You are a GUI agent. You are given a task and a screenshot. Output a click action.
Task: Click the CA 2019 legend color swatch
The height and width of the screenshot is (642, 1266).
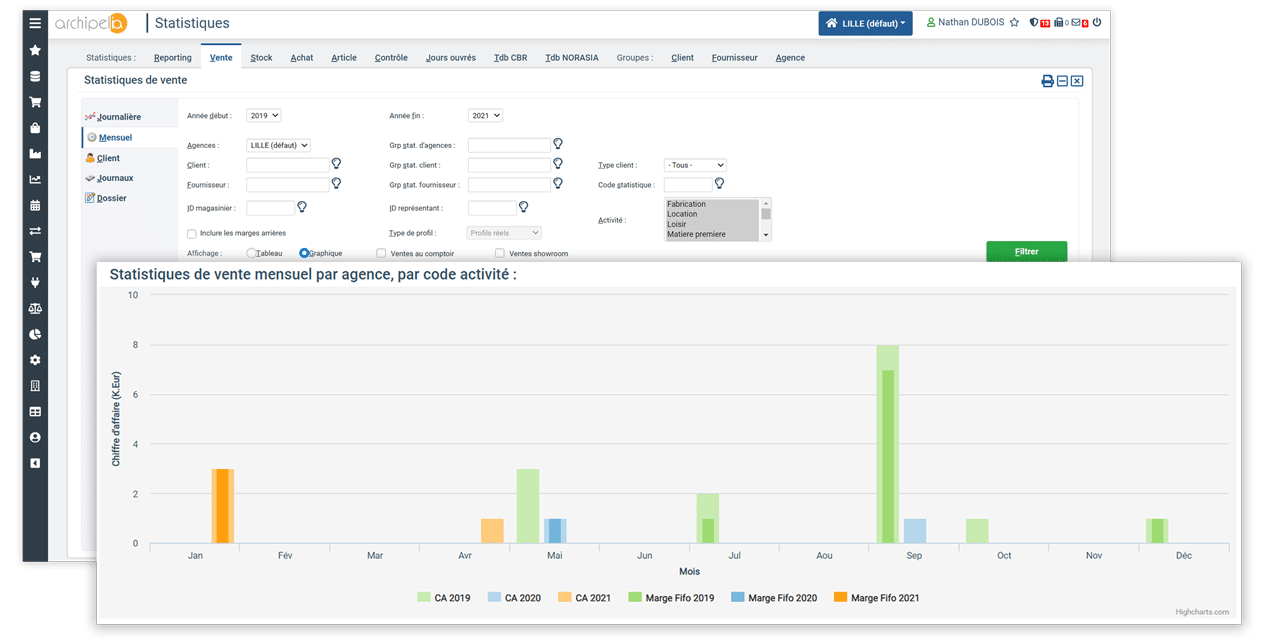[421, 596]
